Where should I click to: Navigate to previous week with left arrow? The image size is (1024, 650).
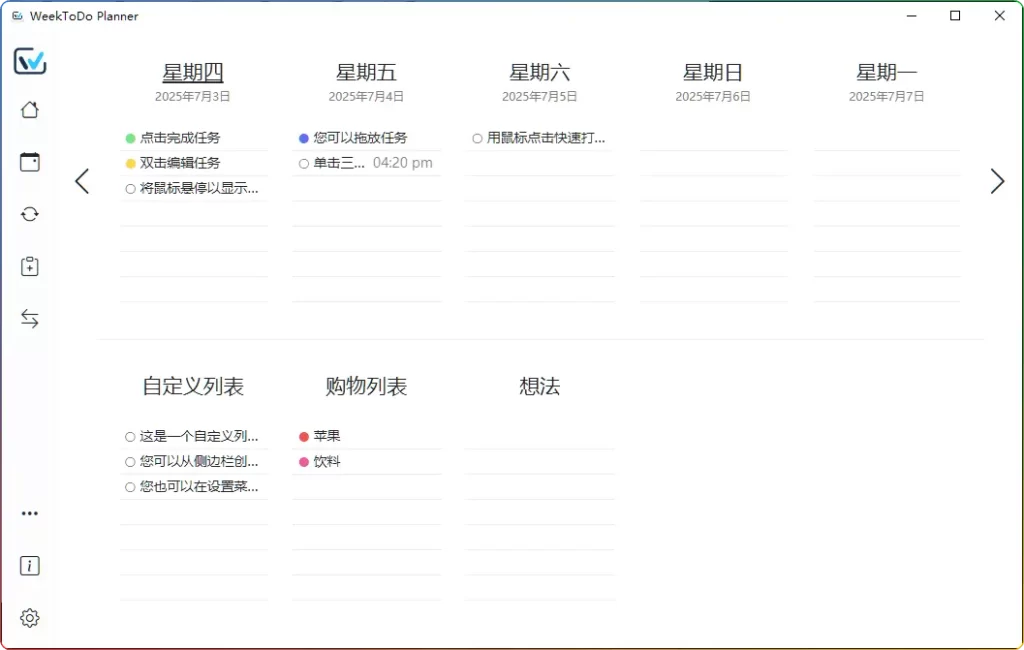[x=83, y=181]
